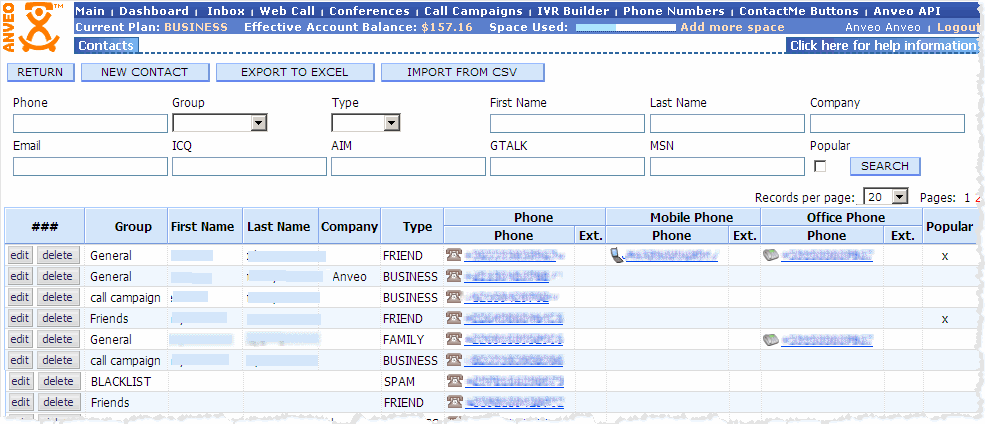Click phone icon in the General FAMILY row
The width and height of the screenshot is (985, 424).
tap(454, 339)
